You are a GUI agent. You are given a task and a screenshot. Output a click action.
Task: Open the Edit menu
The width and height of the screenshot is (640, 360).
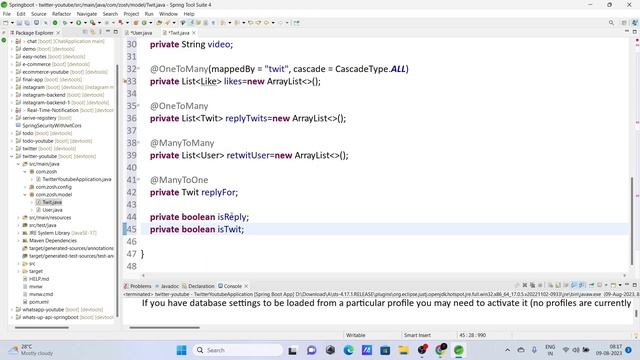tap(21, 14)
